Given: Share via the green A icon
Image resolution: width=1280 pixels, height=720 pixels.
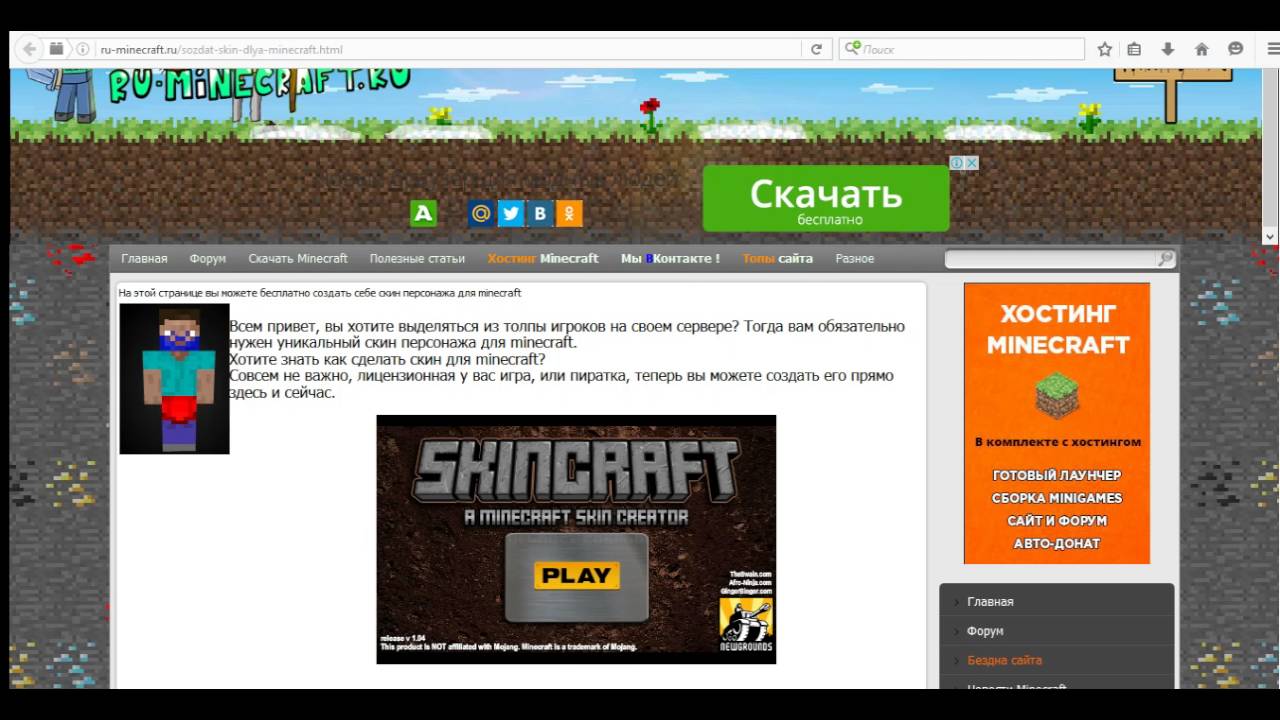Looking at the screenshot, I should [423, 213].
